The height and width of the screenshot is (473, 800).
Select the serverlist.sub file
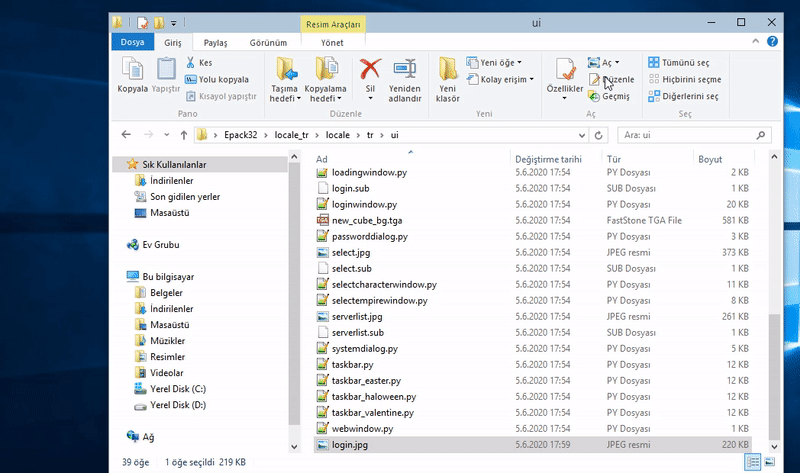click(358, 332)
